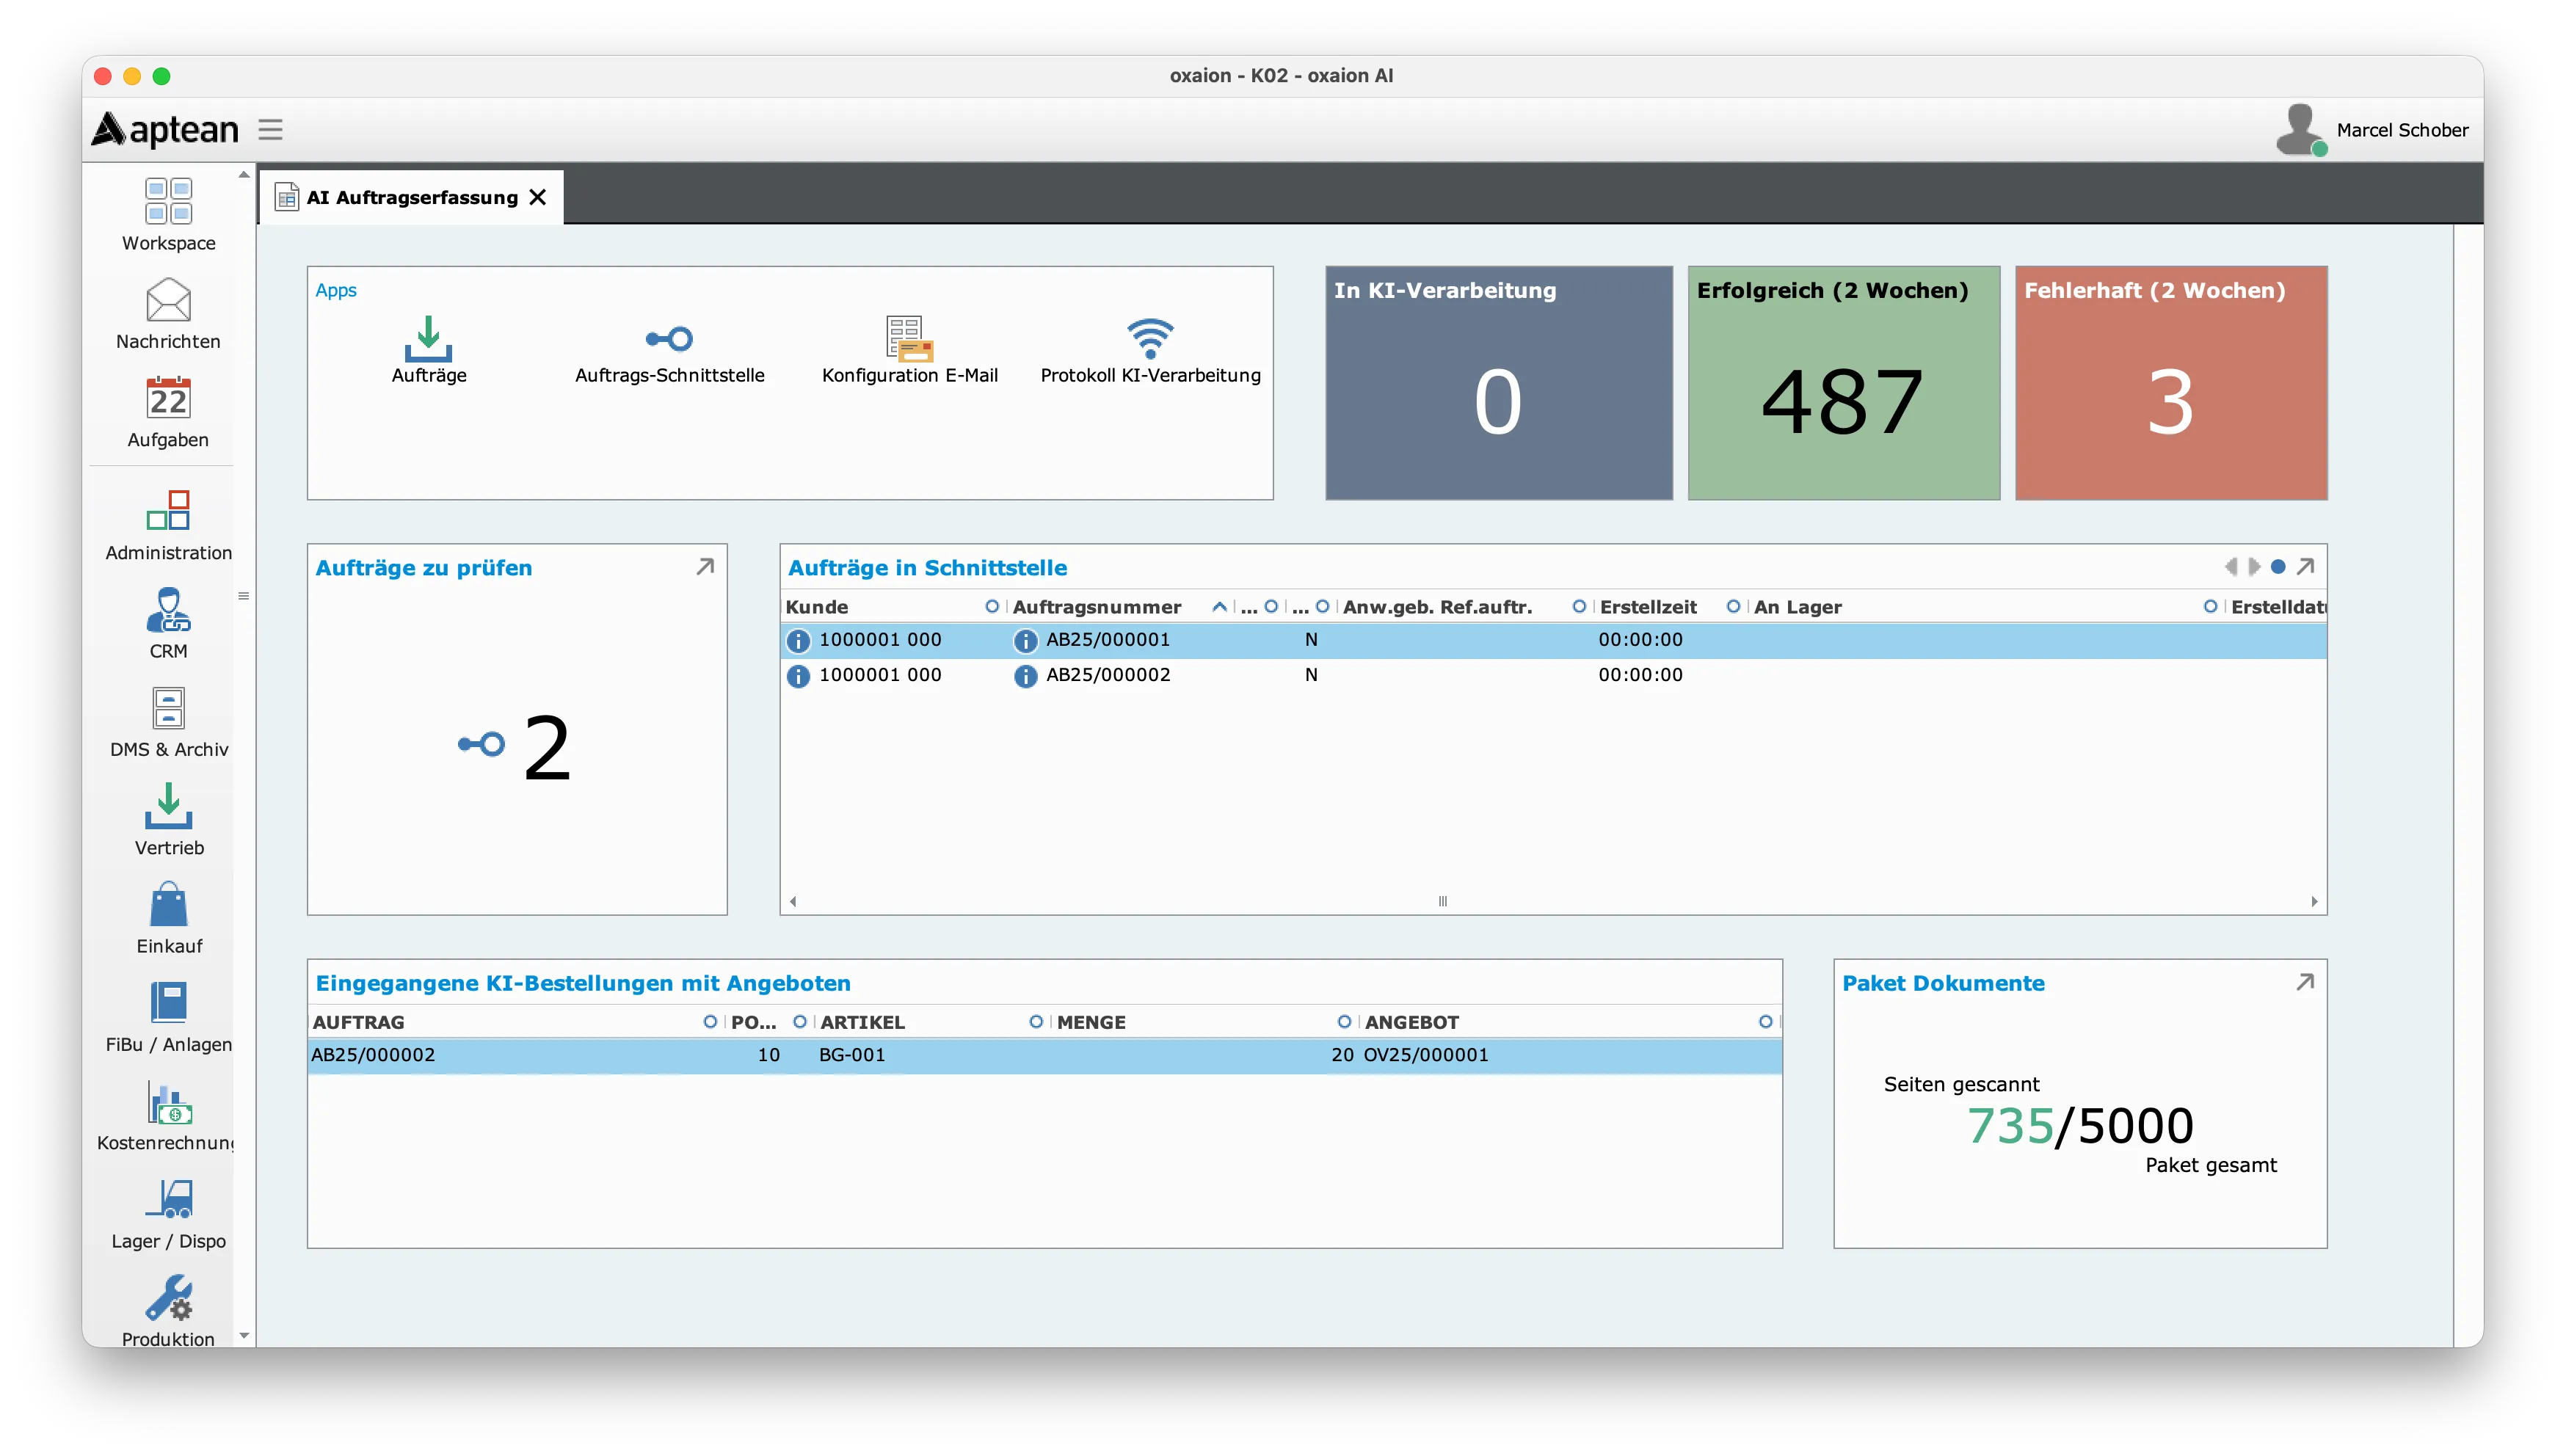The height and width of the screenshot is (1456, 2566).
Task: Click filter circle in ARTIKEL column header
Action: [x=1036, y=1021]
